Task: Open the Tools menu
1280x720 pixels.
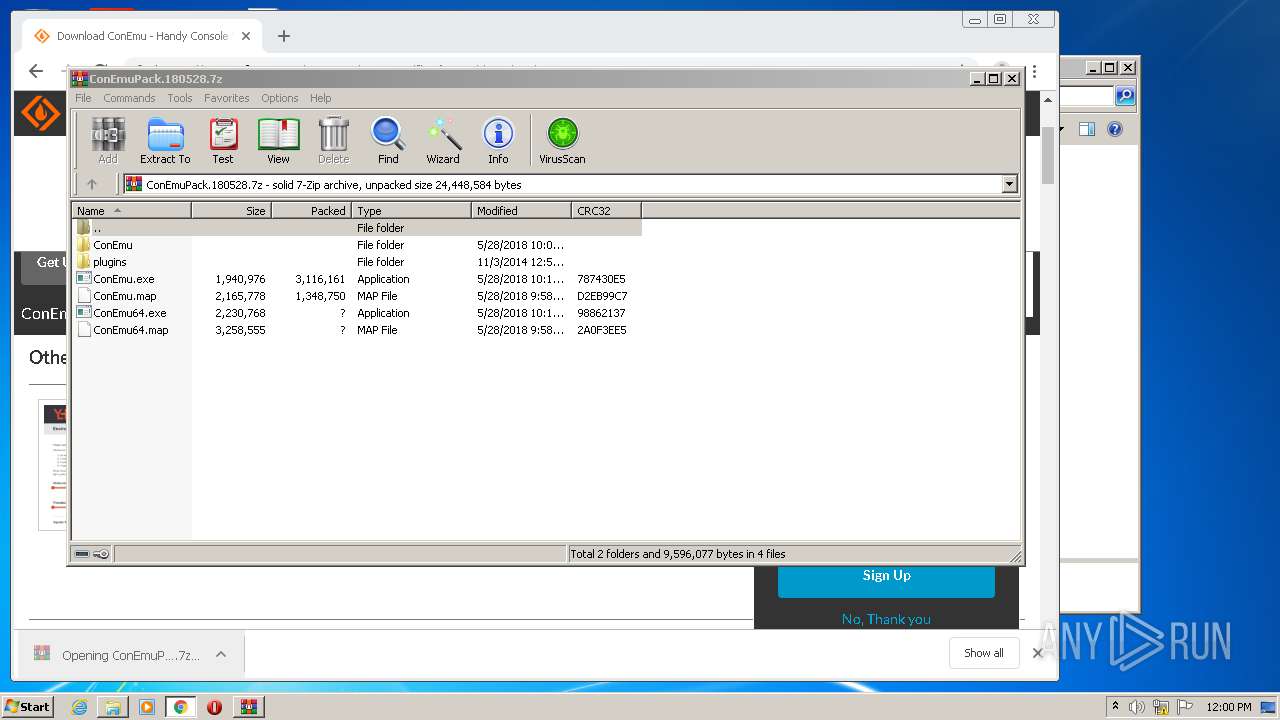Action: point(180,98)
